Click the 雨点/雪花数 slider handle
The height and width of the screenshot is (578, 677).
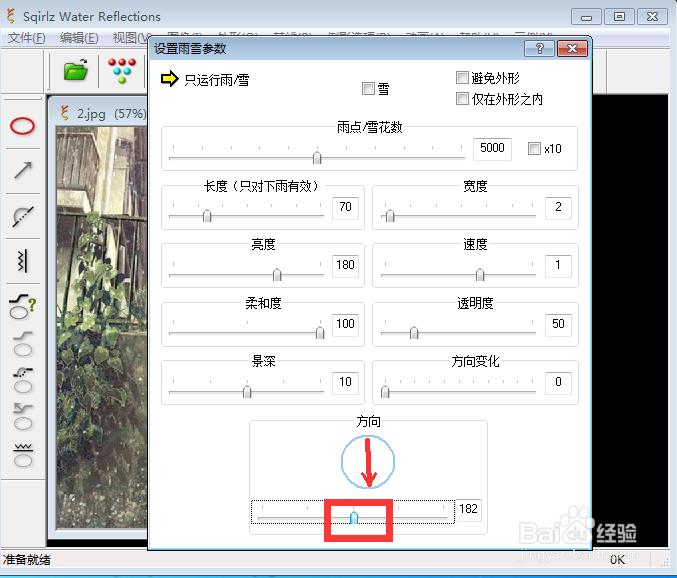(317, 158)
